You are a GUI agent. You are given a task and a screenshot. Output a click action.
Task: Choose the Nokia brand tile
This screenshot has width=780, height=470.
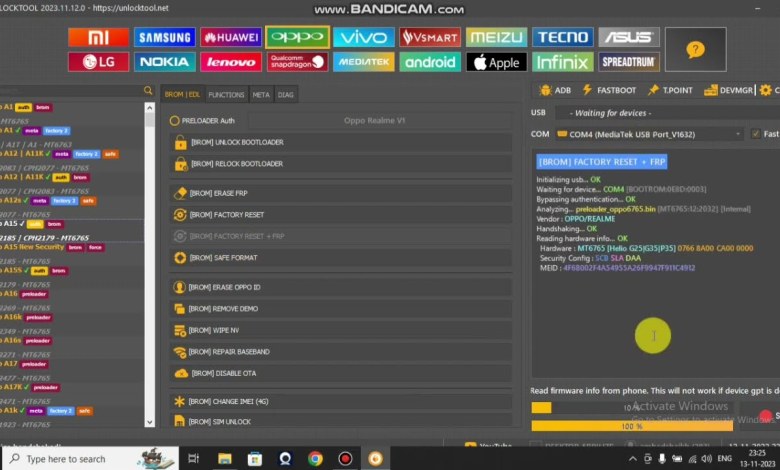(165, 62)
